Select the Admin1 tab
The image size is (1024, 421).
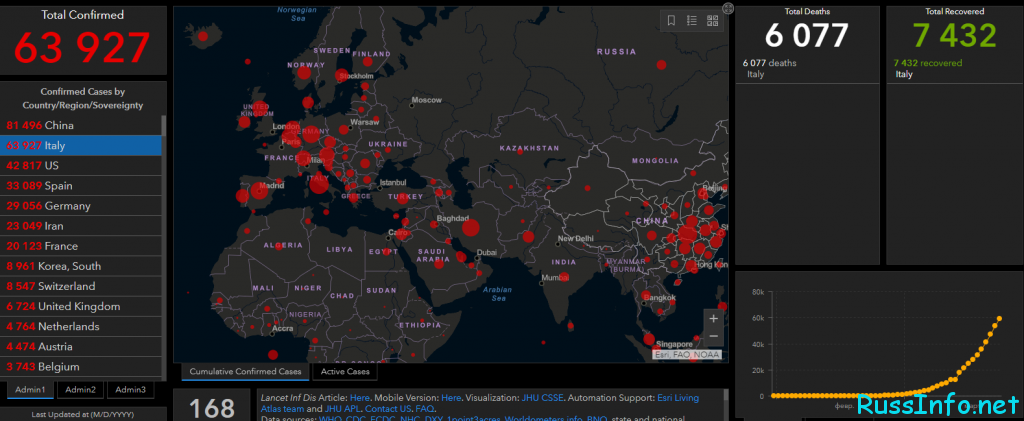tap(31, 390)
